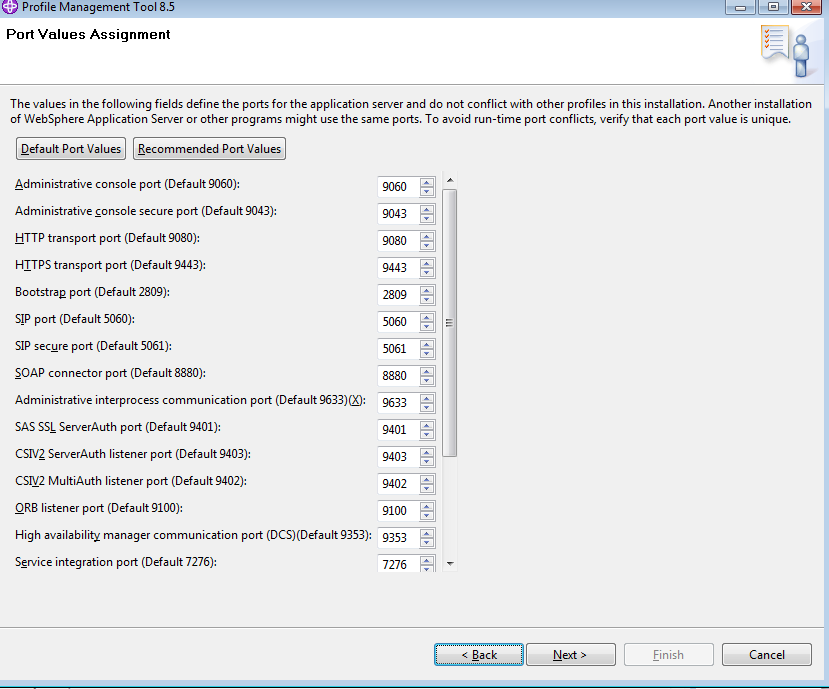Decrement the SOAP connector port 8880

pyautogui.click(x=427, y=380)
